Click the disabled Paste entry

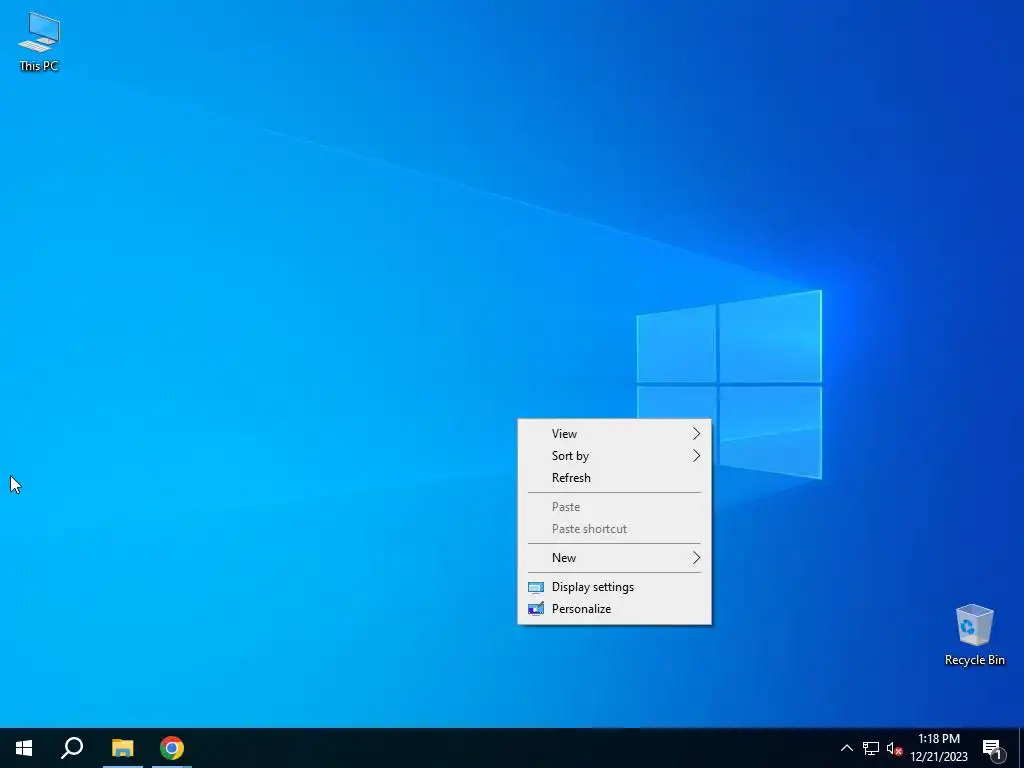[614, 507]
